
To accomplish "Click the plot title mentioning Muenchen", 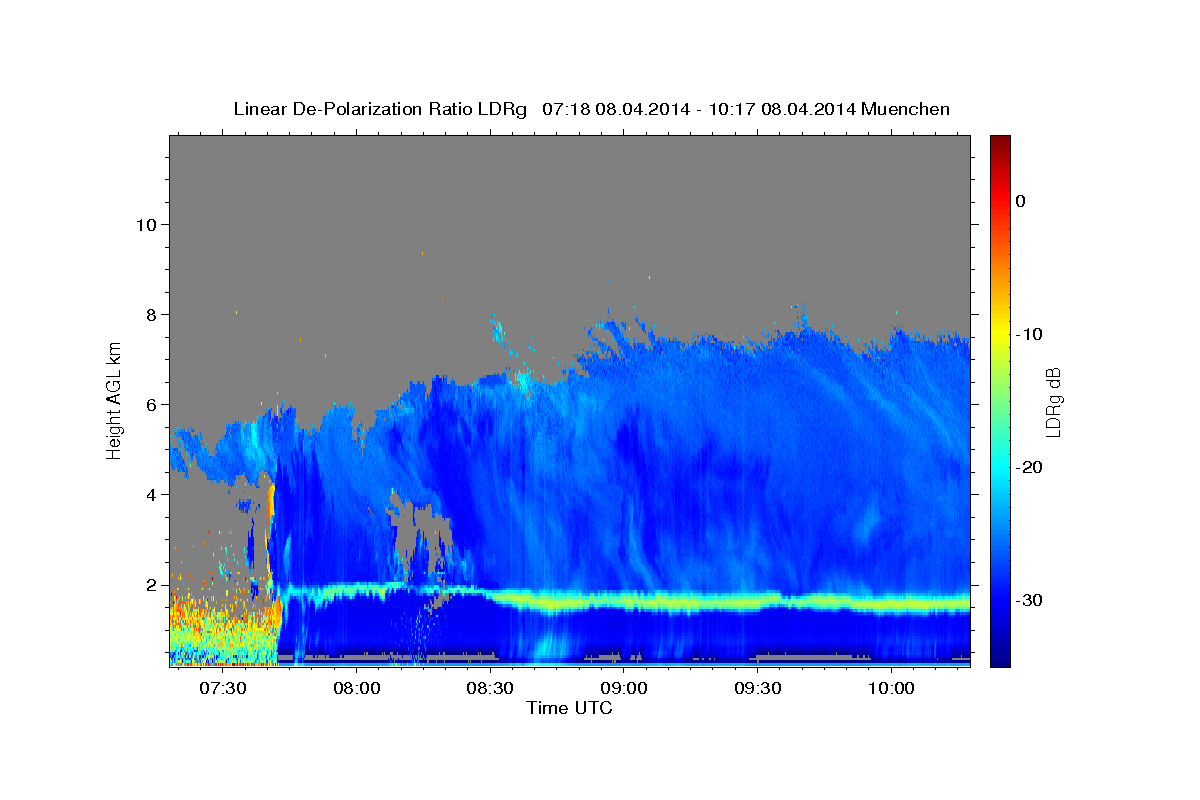I will point(591,109).
